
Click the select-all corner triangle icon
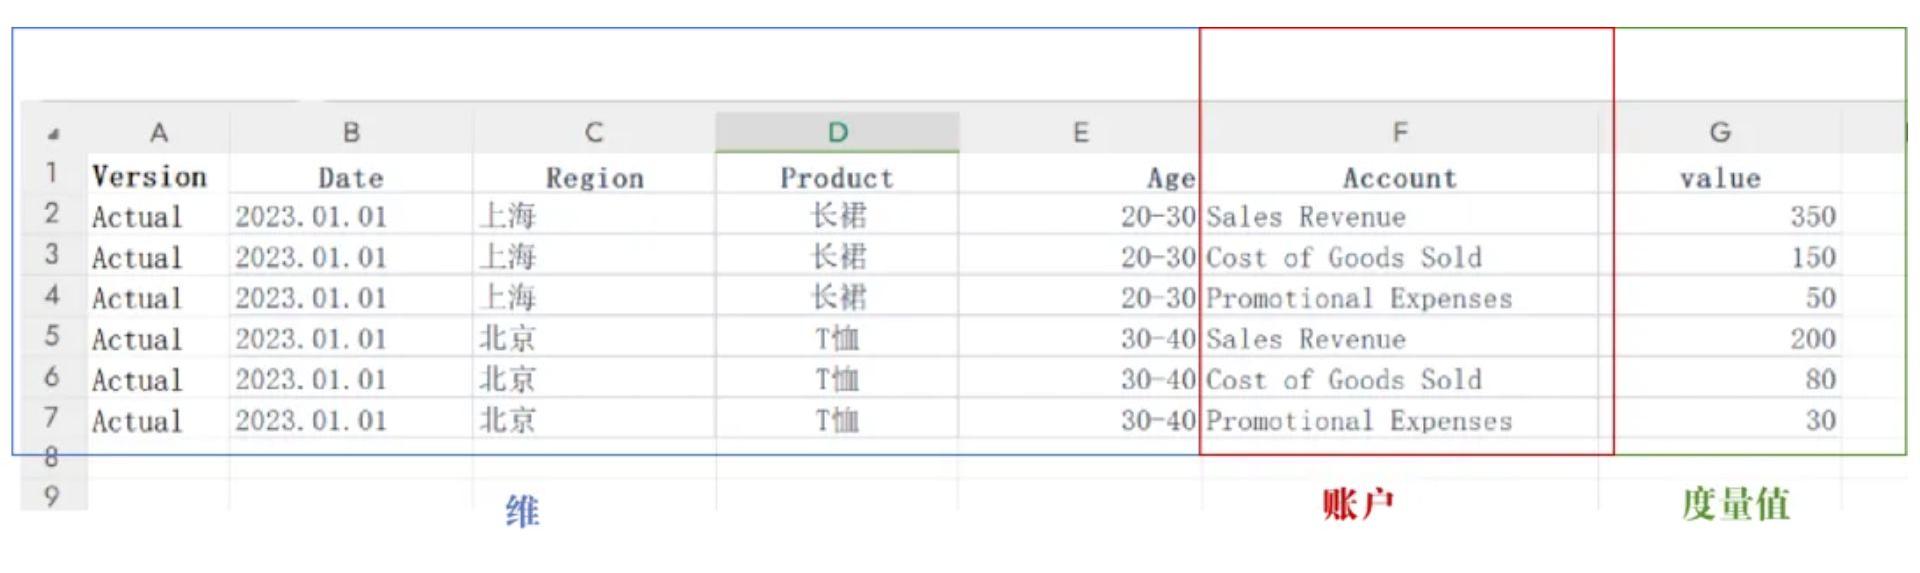[53, 134]
